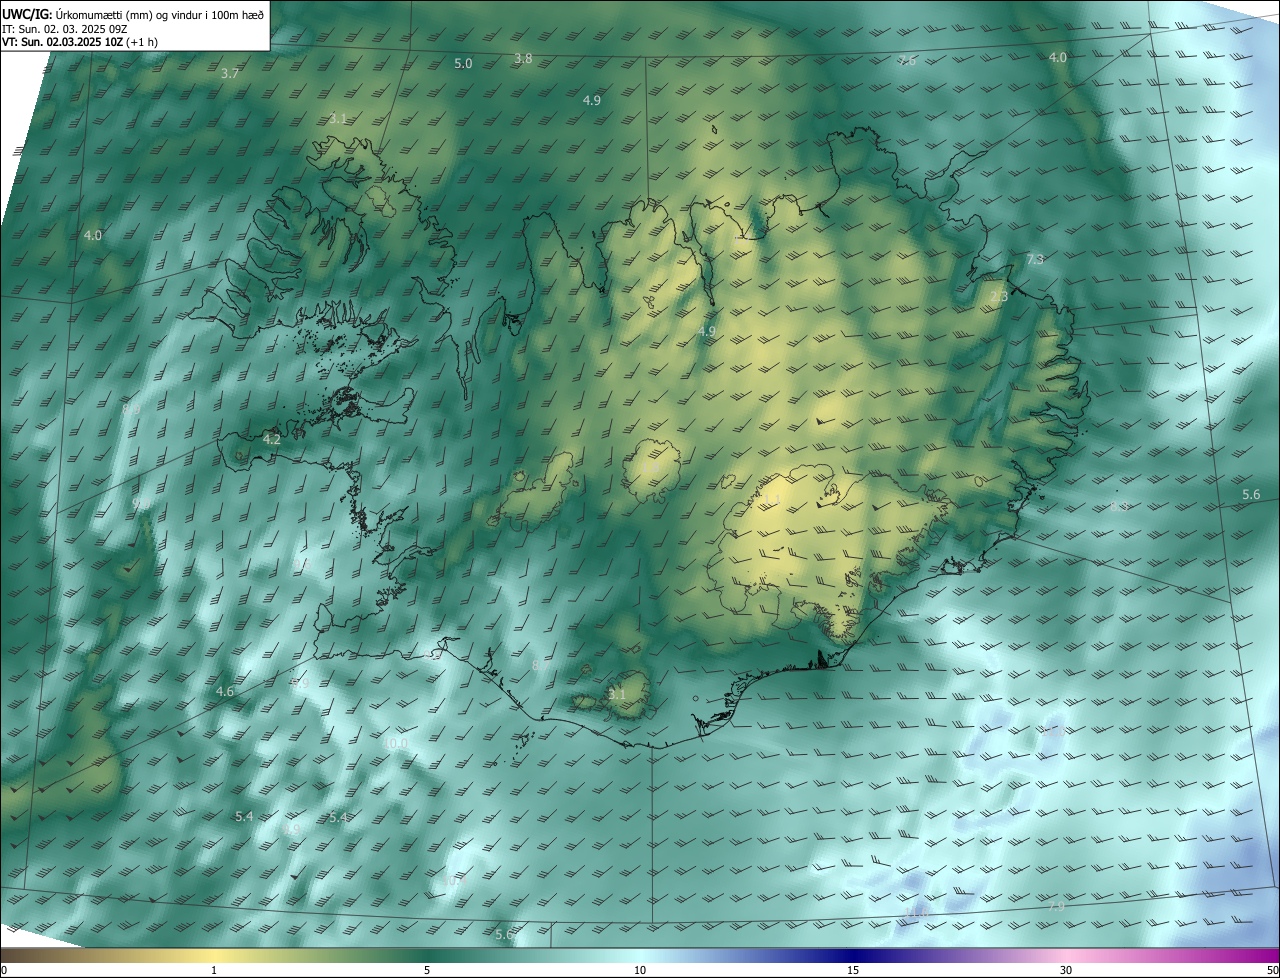Click the "4.0" label in the top-right sea area
Viewport: 1280px width, 978px height.
(x=1058, y=57)
